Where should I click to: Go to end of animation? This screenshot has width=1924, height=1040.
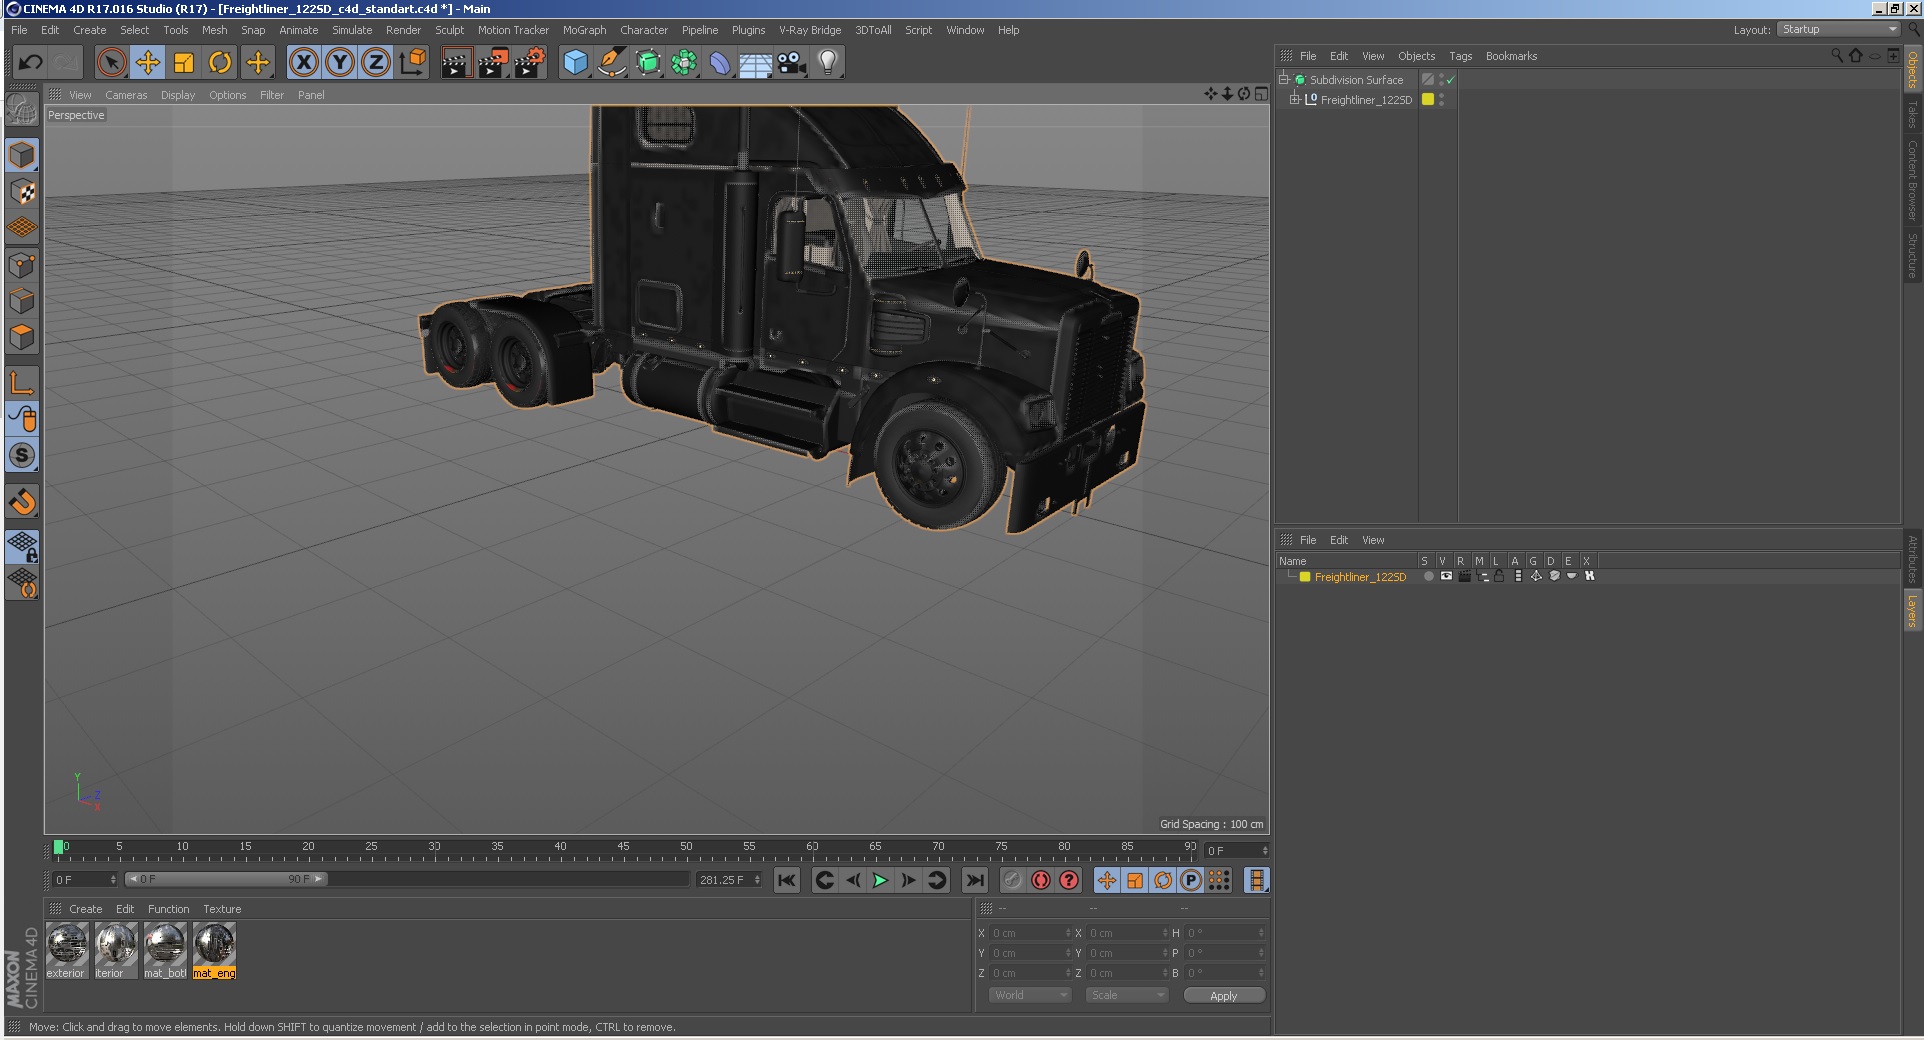click(x=974, y=880)
